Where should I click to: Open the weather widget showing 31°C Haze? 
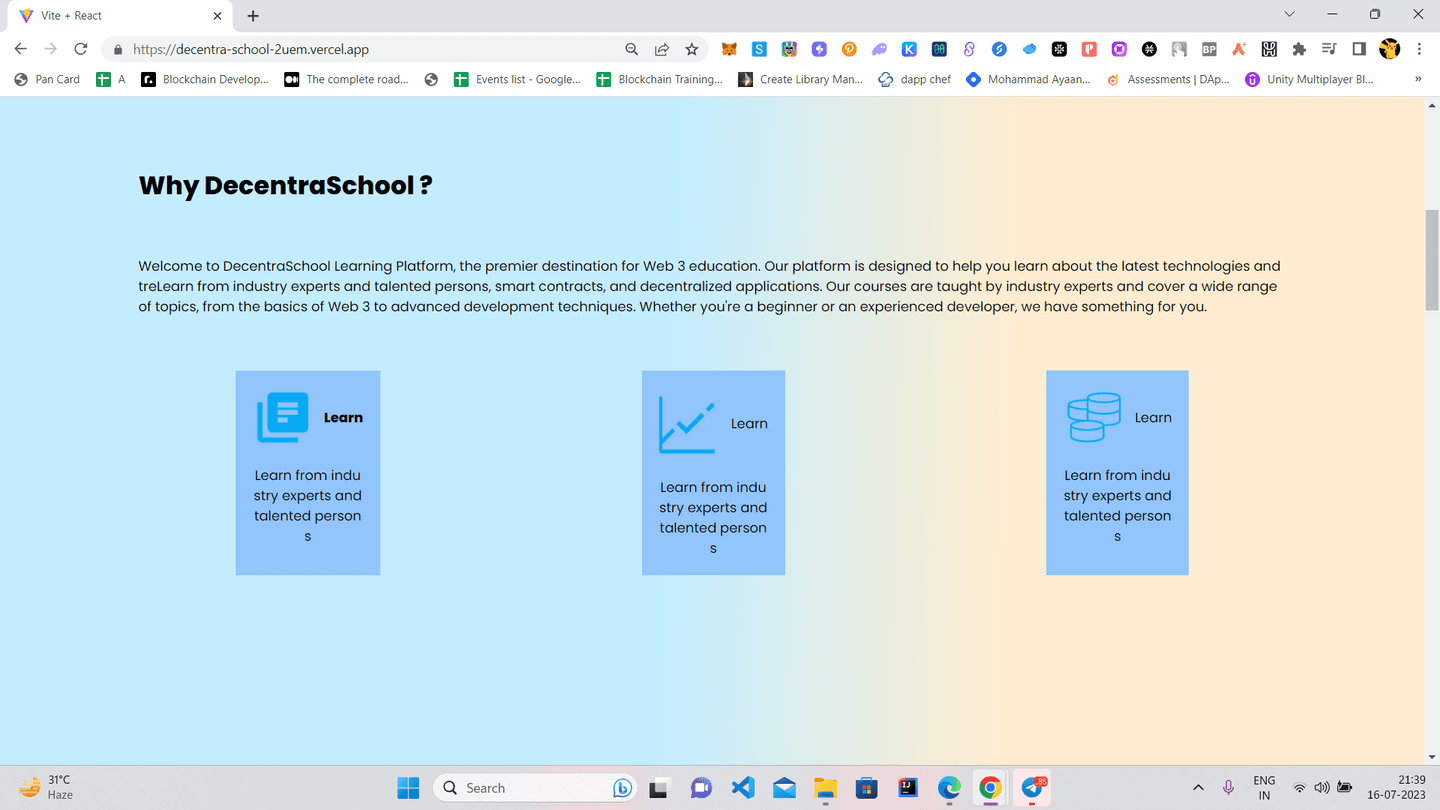[x=47, y=788]
